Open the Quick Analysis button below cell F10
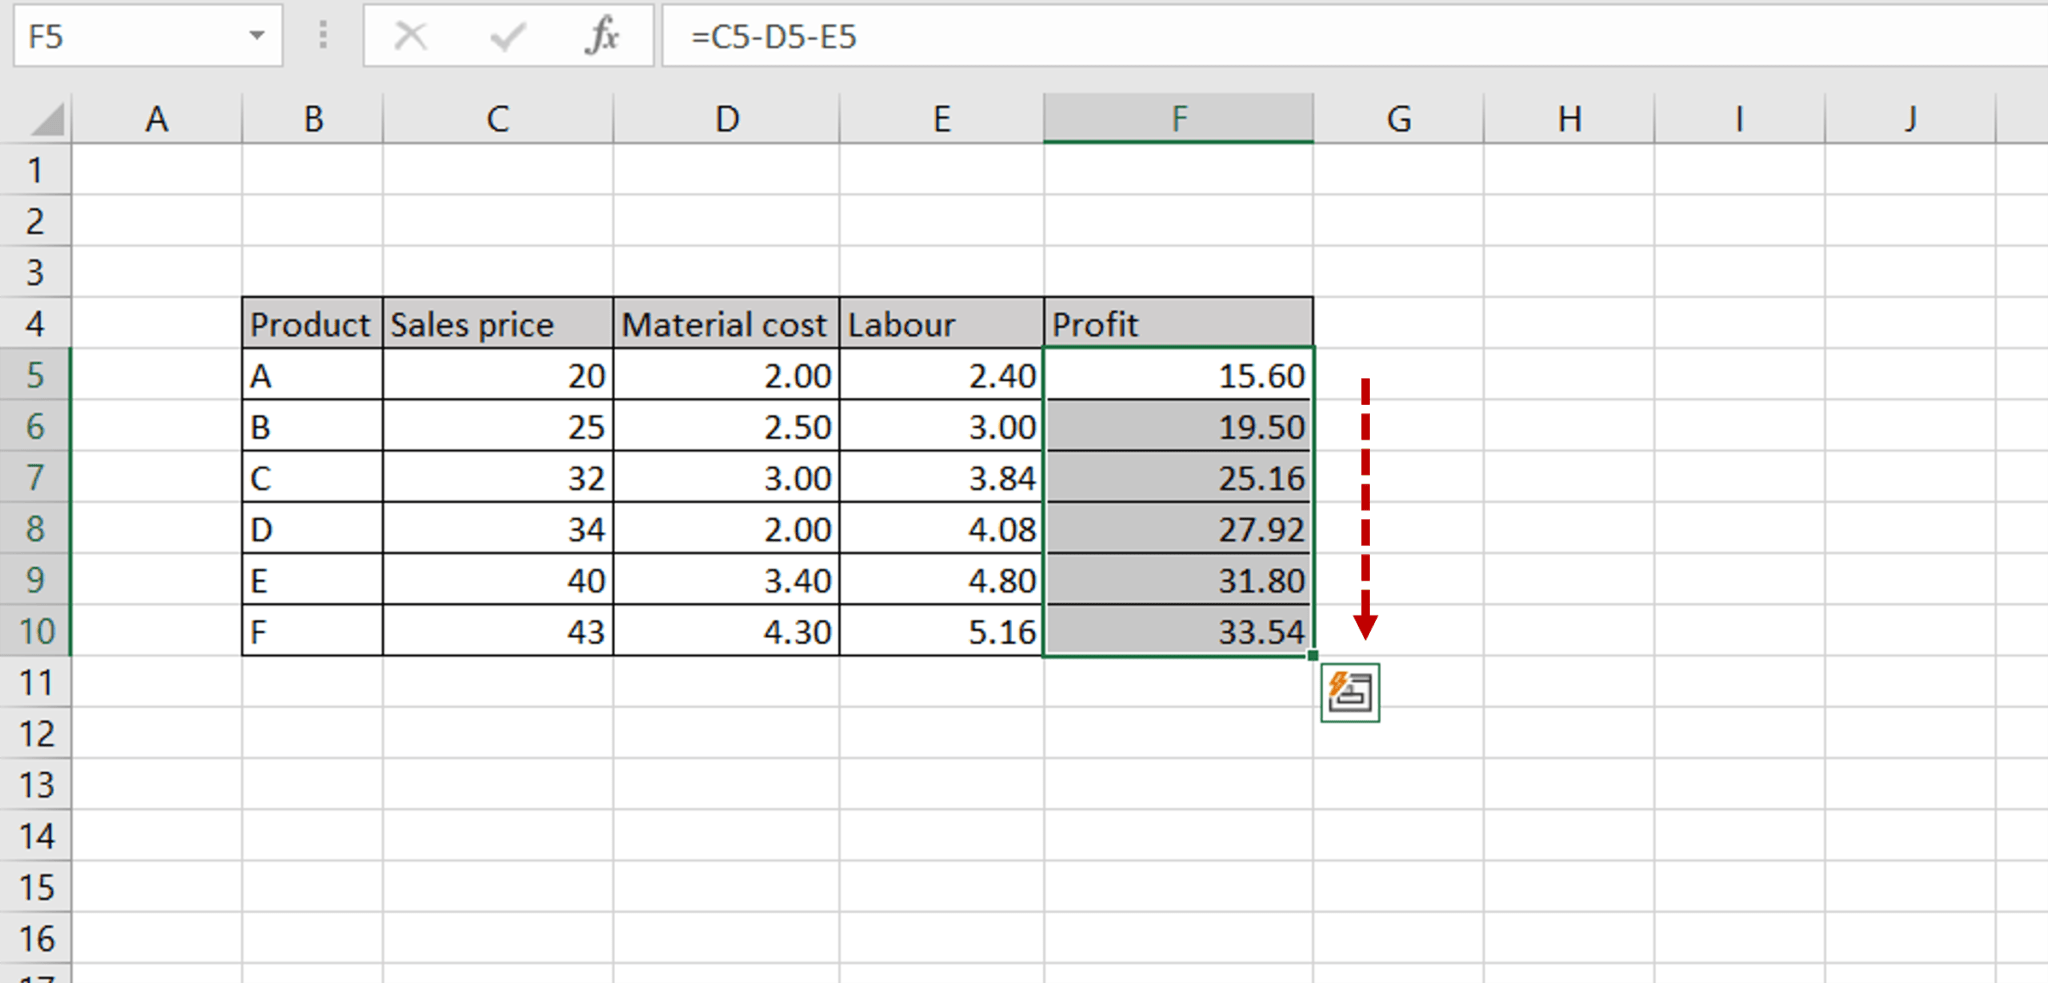The image size is (2048, 983). (1353, 690)
